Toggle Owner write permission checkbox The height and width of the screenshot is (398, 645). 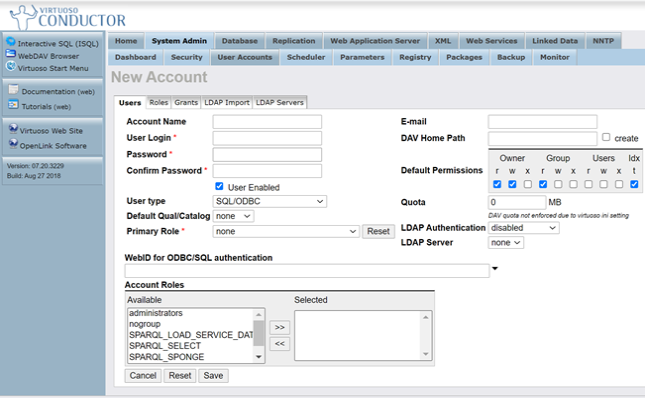pyautogui.click(x=512, y=184)
